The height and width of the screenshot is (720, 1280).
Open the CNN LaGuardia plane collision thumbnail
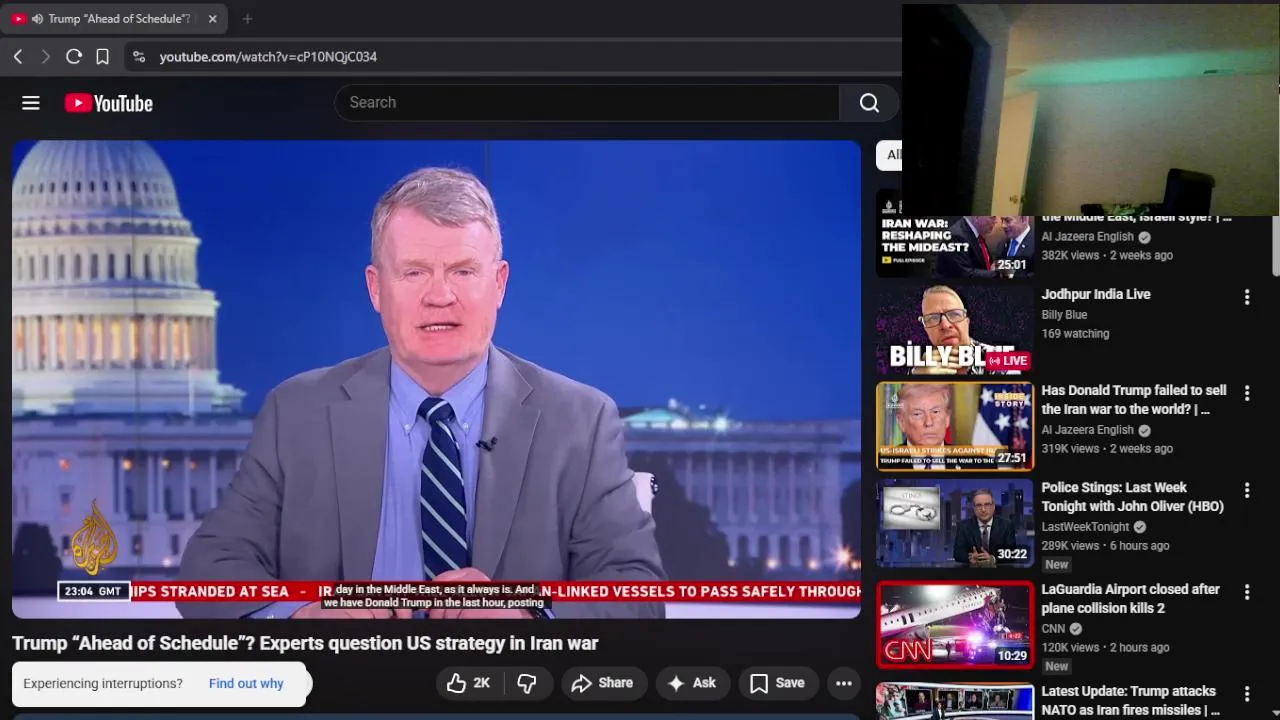(x=955, y=625)
